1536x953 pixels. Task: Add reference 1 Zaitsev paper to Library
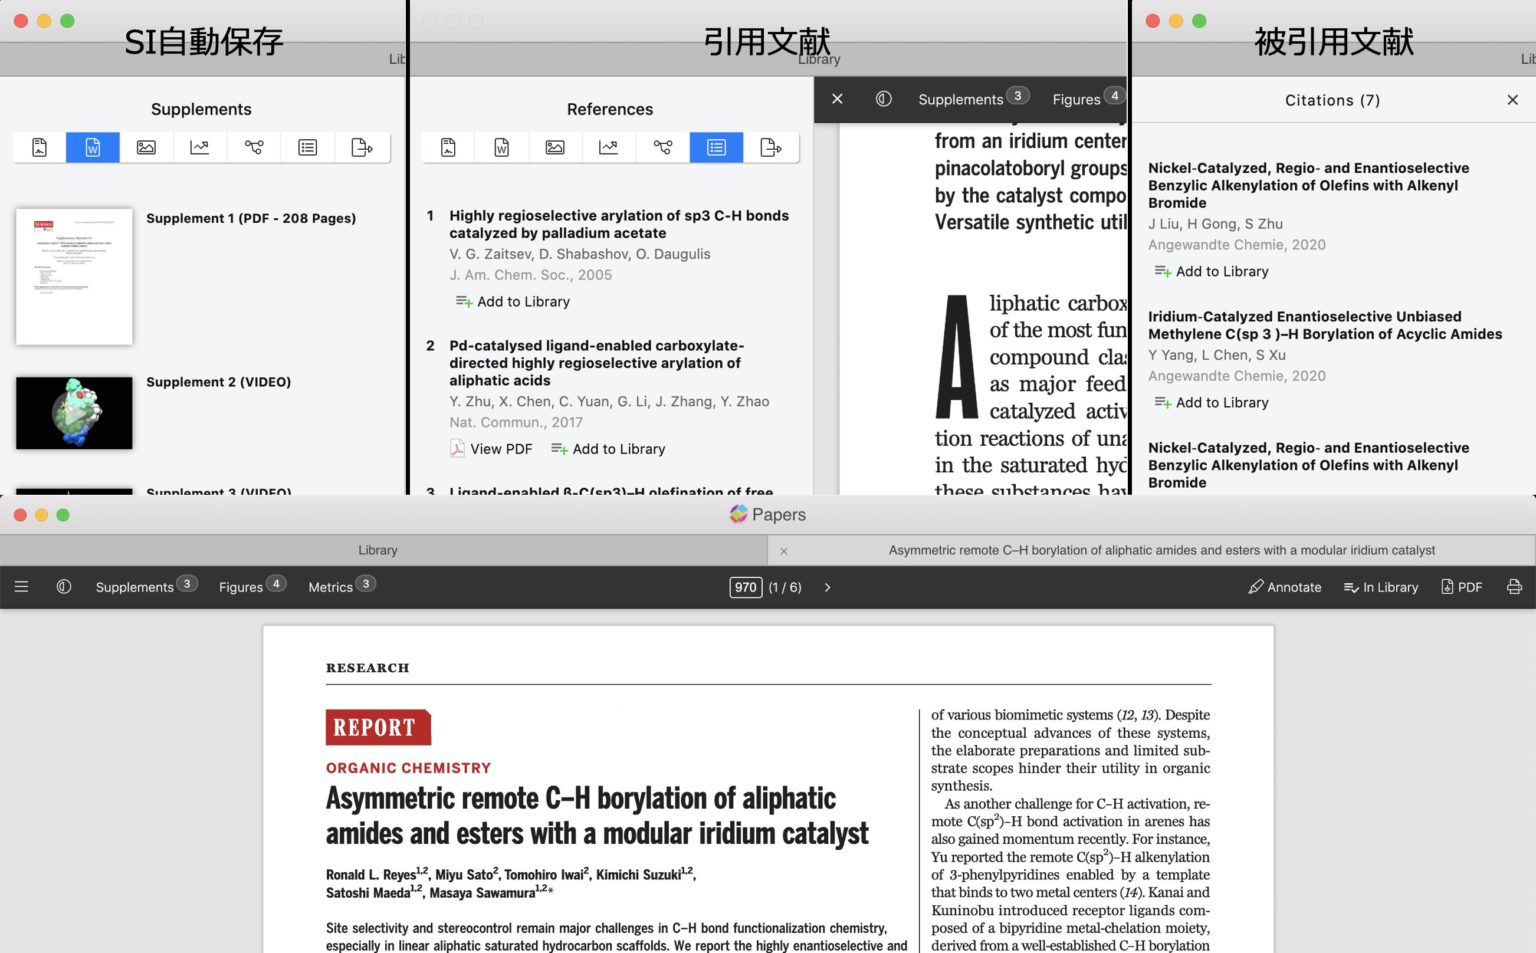tap(513, 301)
